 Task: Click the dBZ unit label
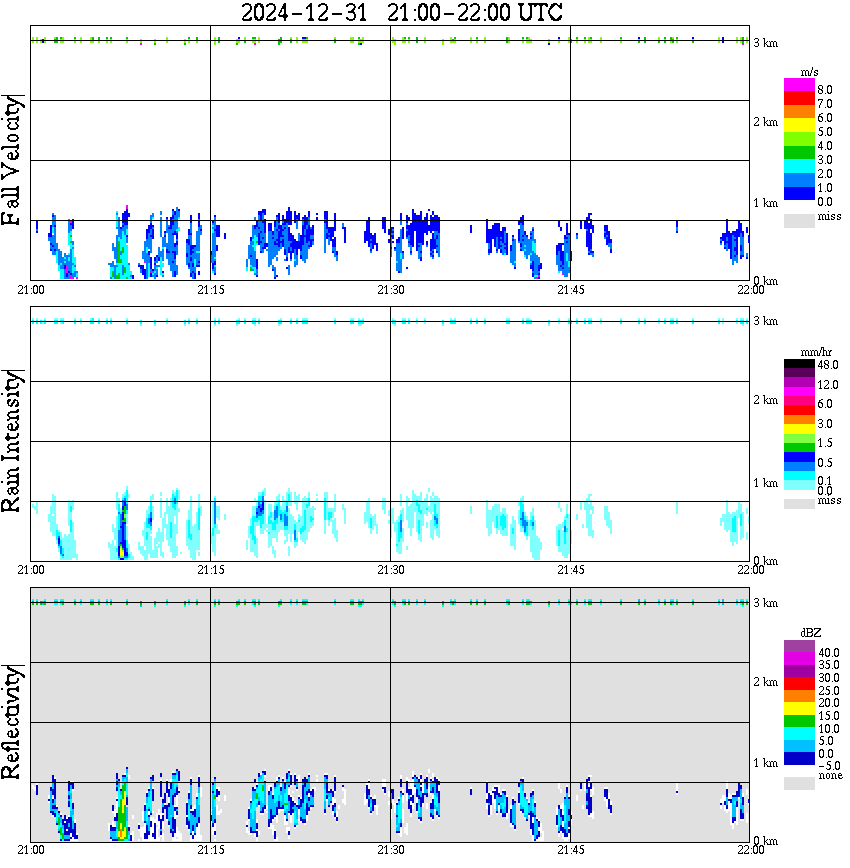811,633
